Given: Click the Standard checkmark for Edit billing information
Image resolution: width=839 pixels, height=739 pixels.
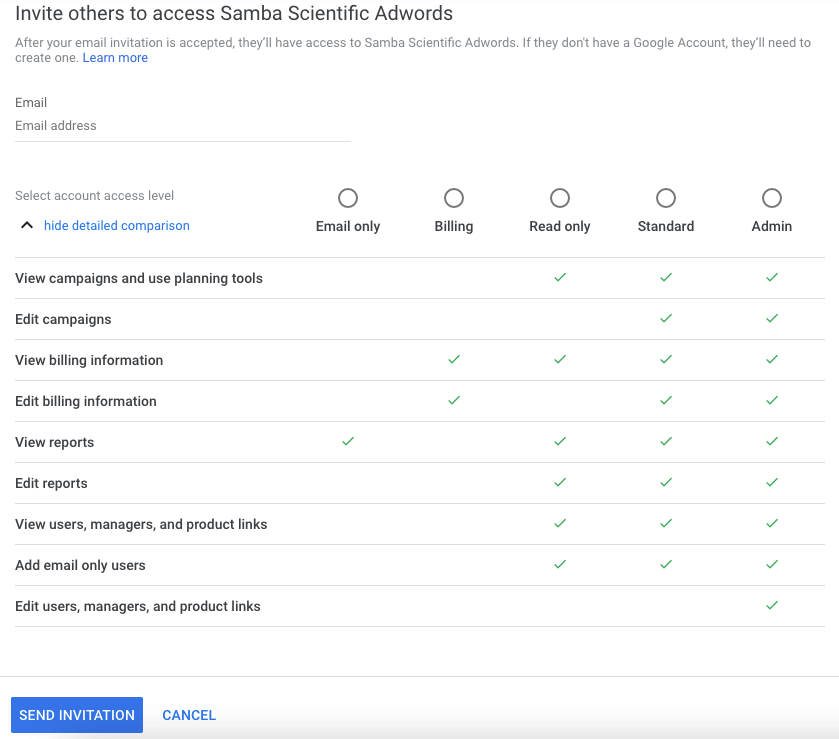Looking at the screenshot, I should point(666,400).
